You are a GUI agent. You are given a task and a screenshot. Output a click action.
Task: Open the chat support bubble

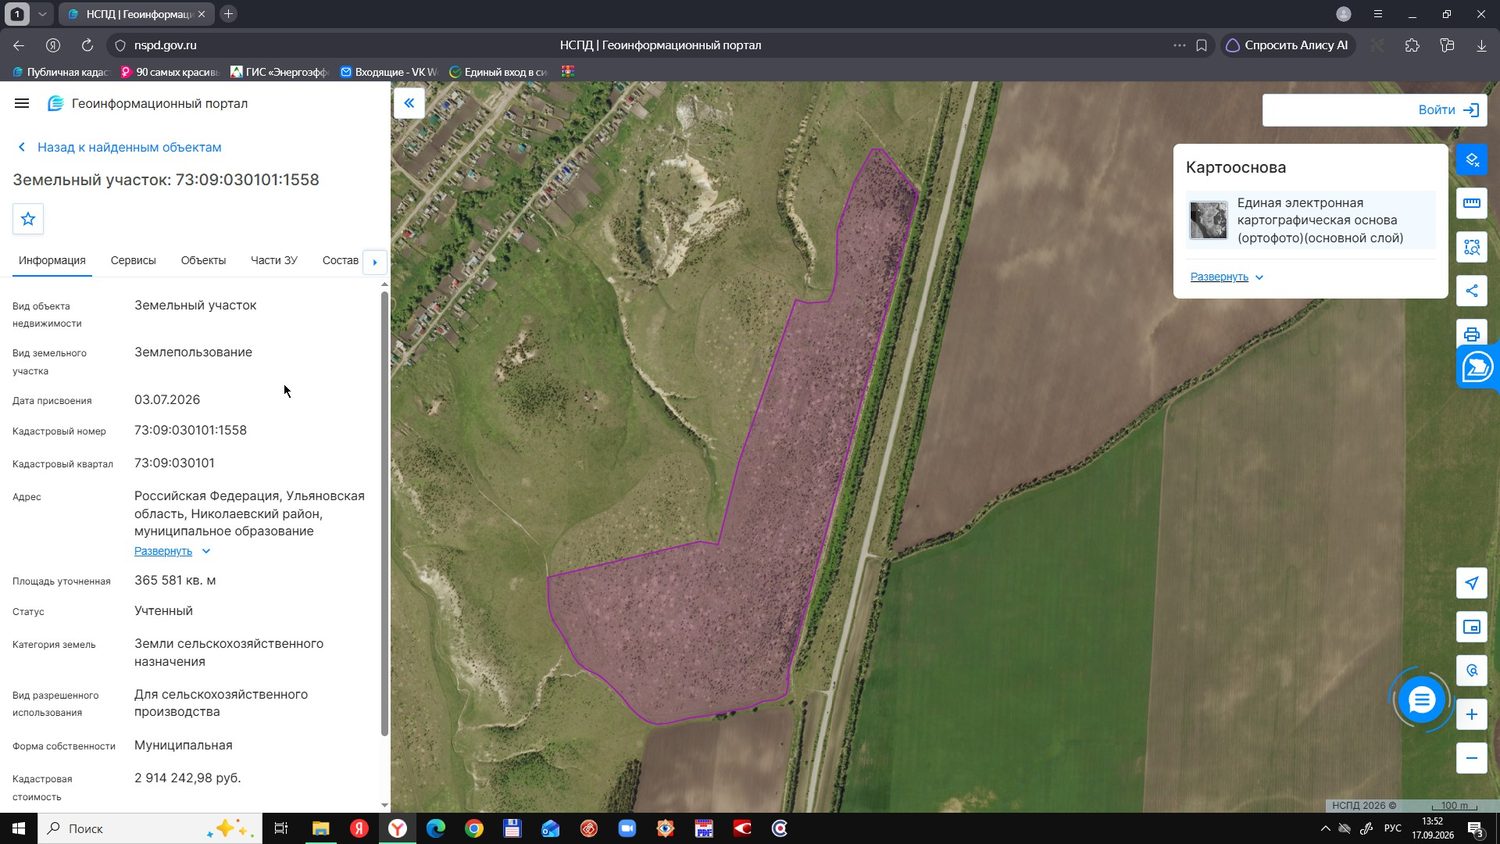tap(1421, 700)
